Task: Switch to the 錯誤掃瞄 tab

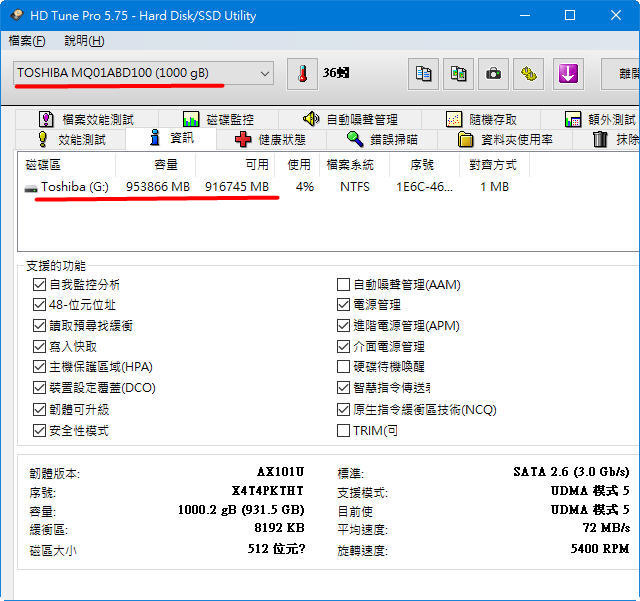Action: [382, 140]
